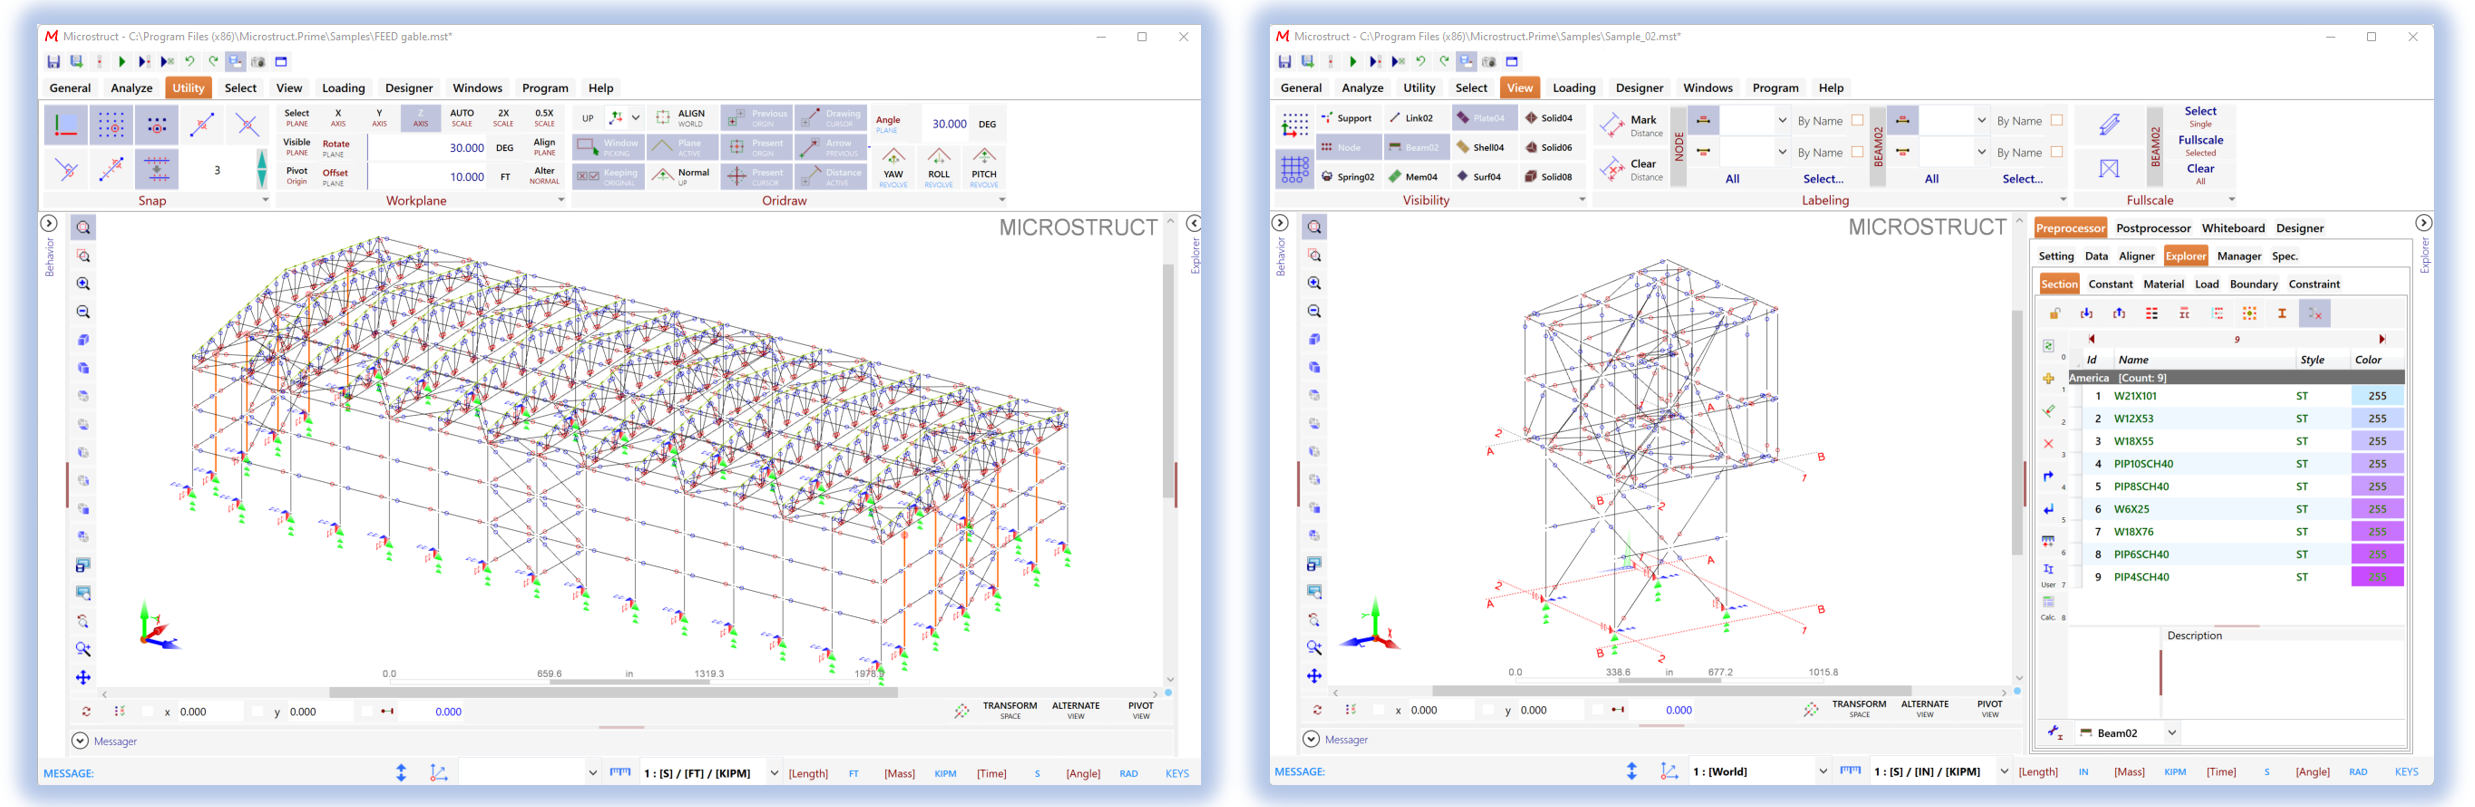Expand Workplane group arrow in left window
2475x807 pixels.
coord(560,200)
